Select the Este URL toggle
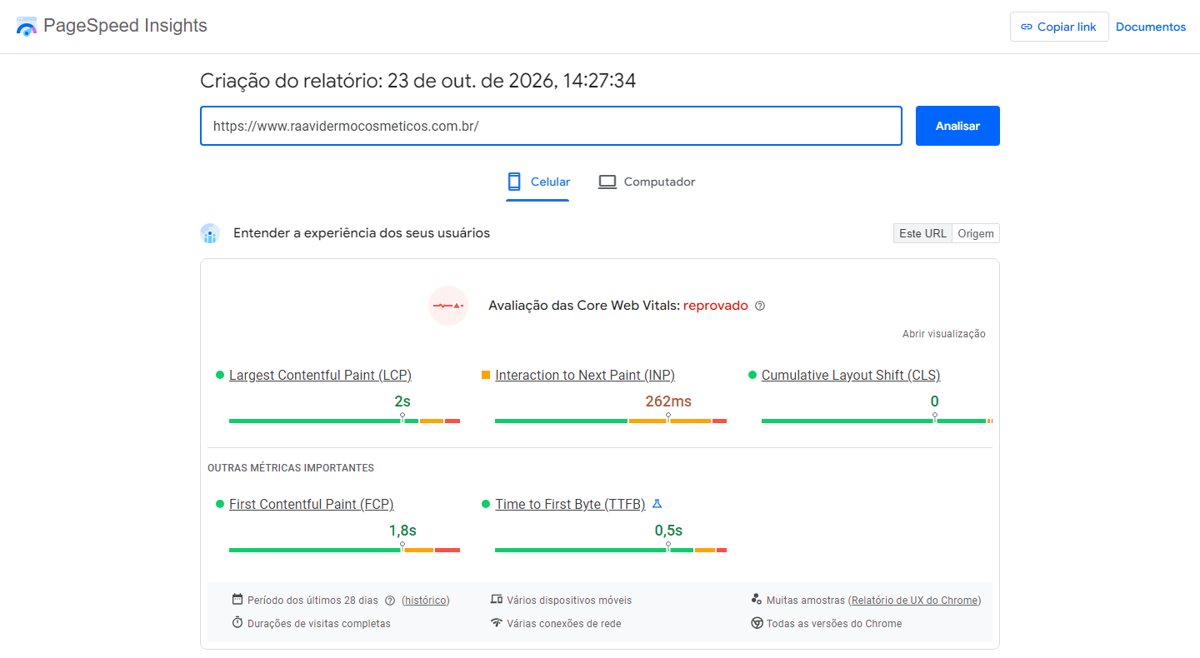Screen dimensions: 1200x658 point(922,233)
